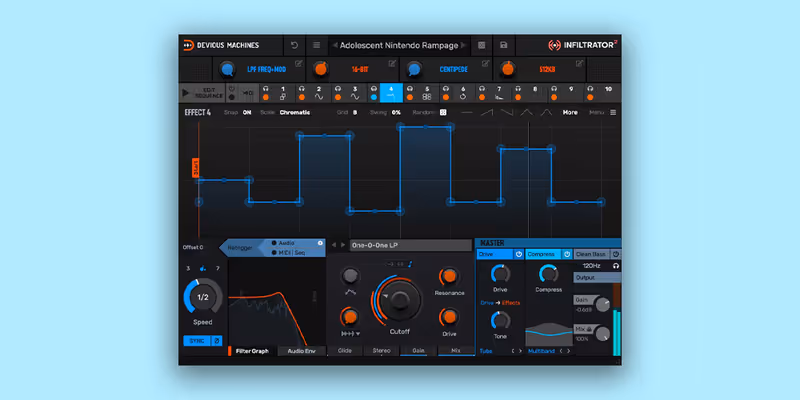The image size is (800, 400).
Task: Edit the LPF FREQ+MOD macro assignment
Action: 299,63
